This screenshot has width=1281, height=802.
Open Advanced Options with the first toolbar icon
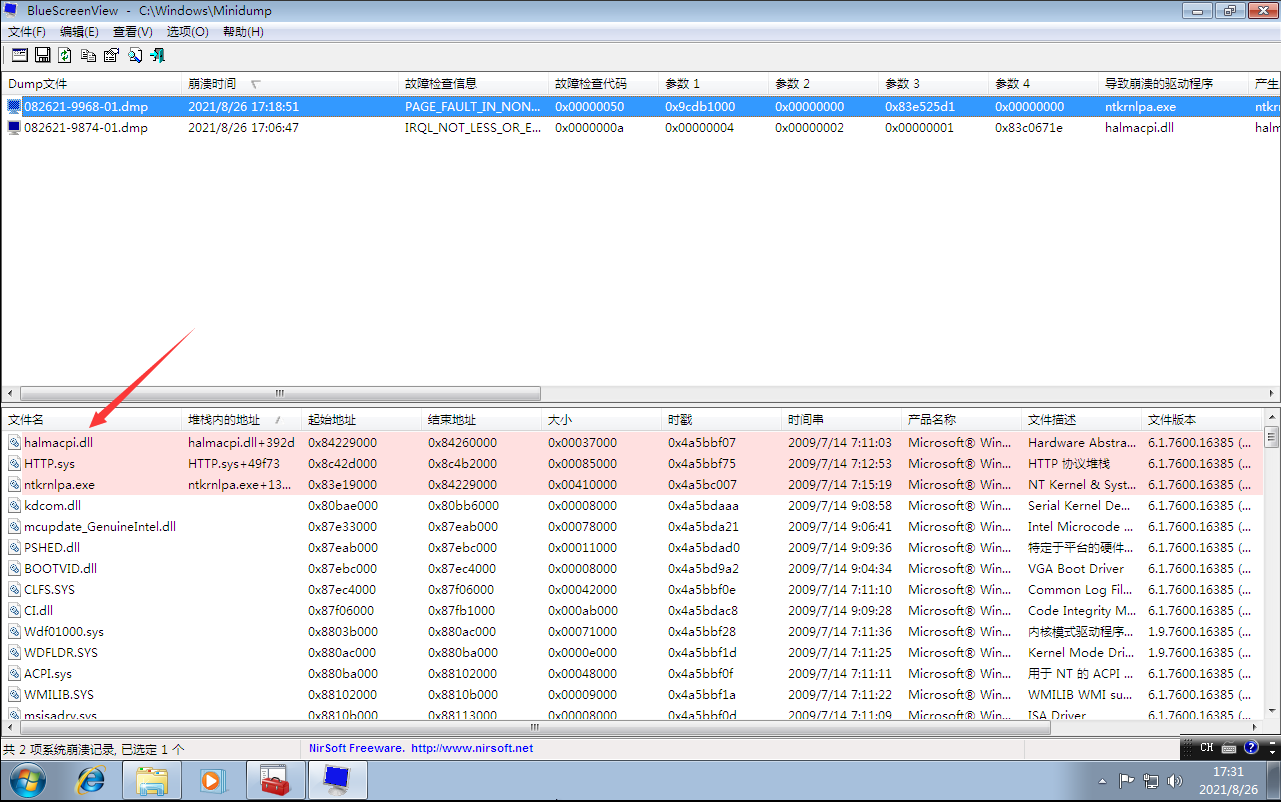[19, 54]
